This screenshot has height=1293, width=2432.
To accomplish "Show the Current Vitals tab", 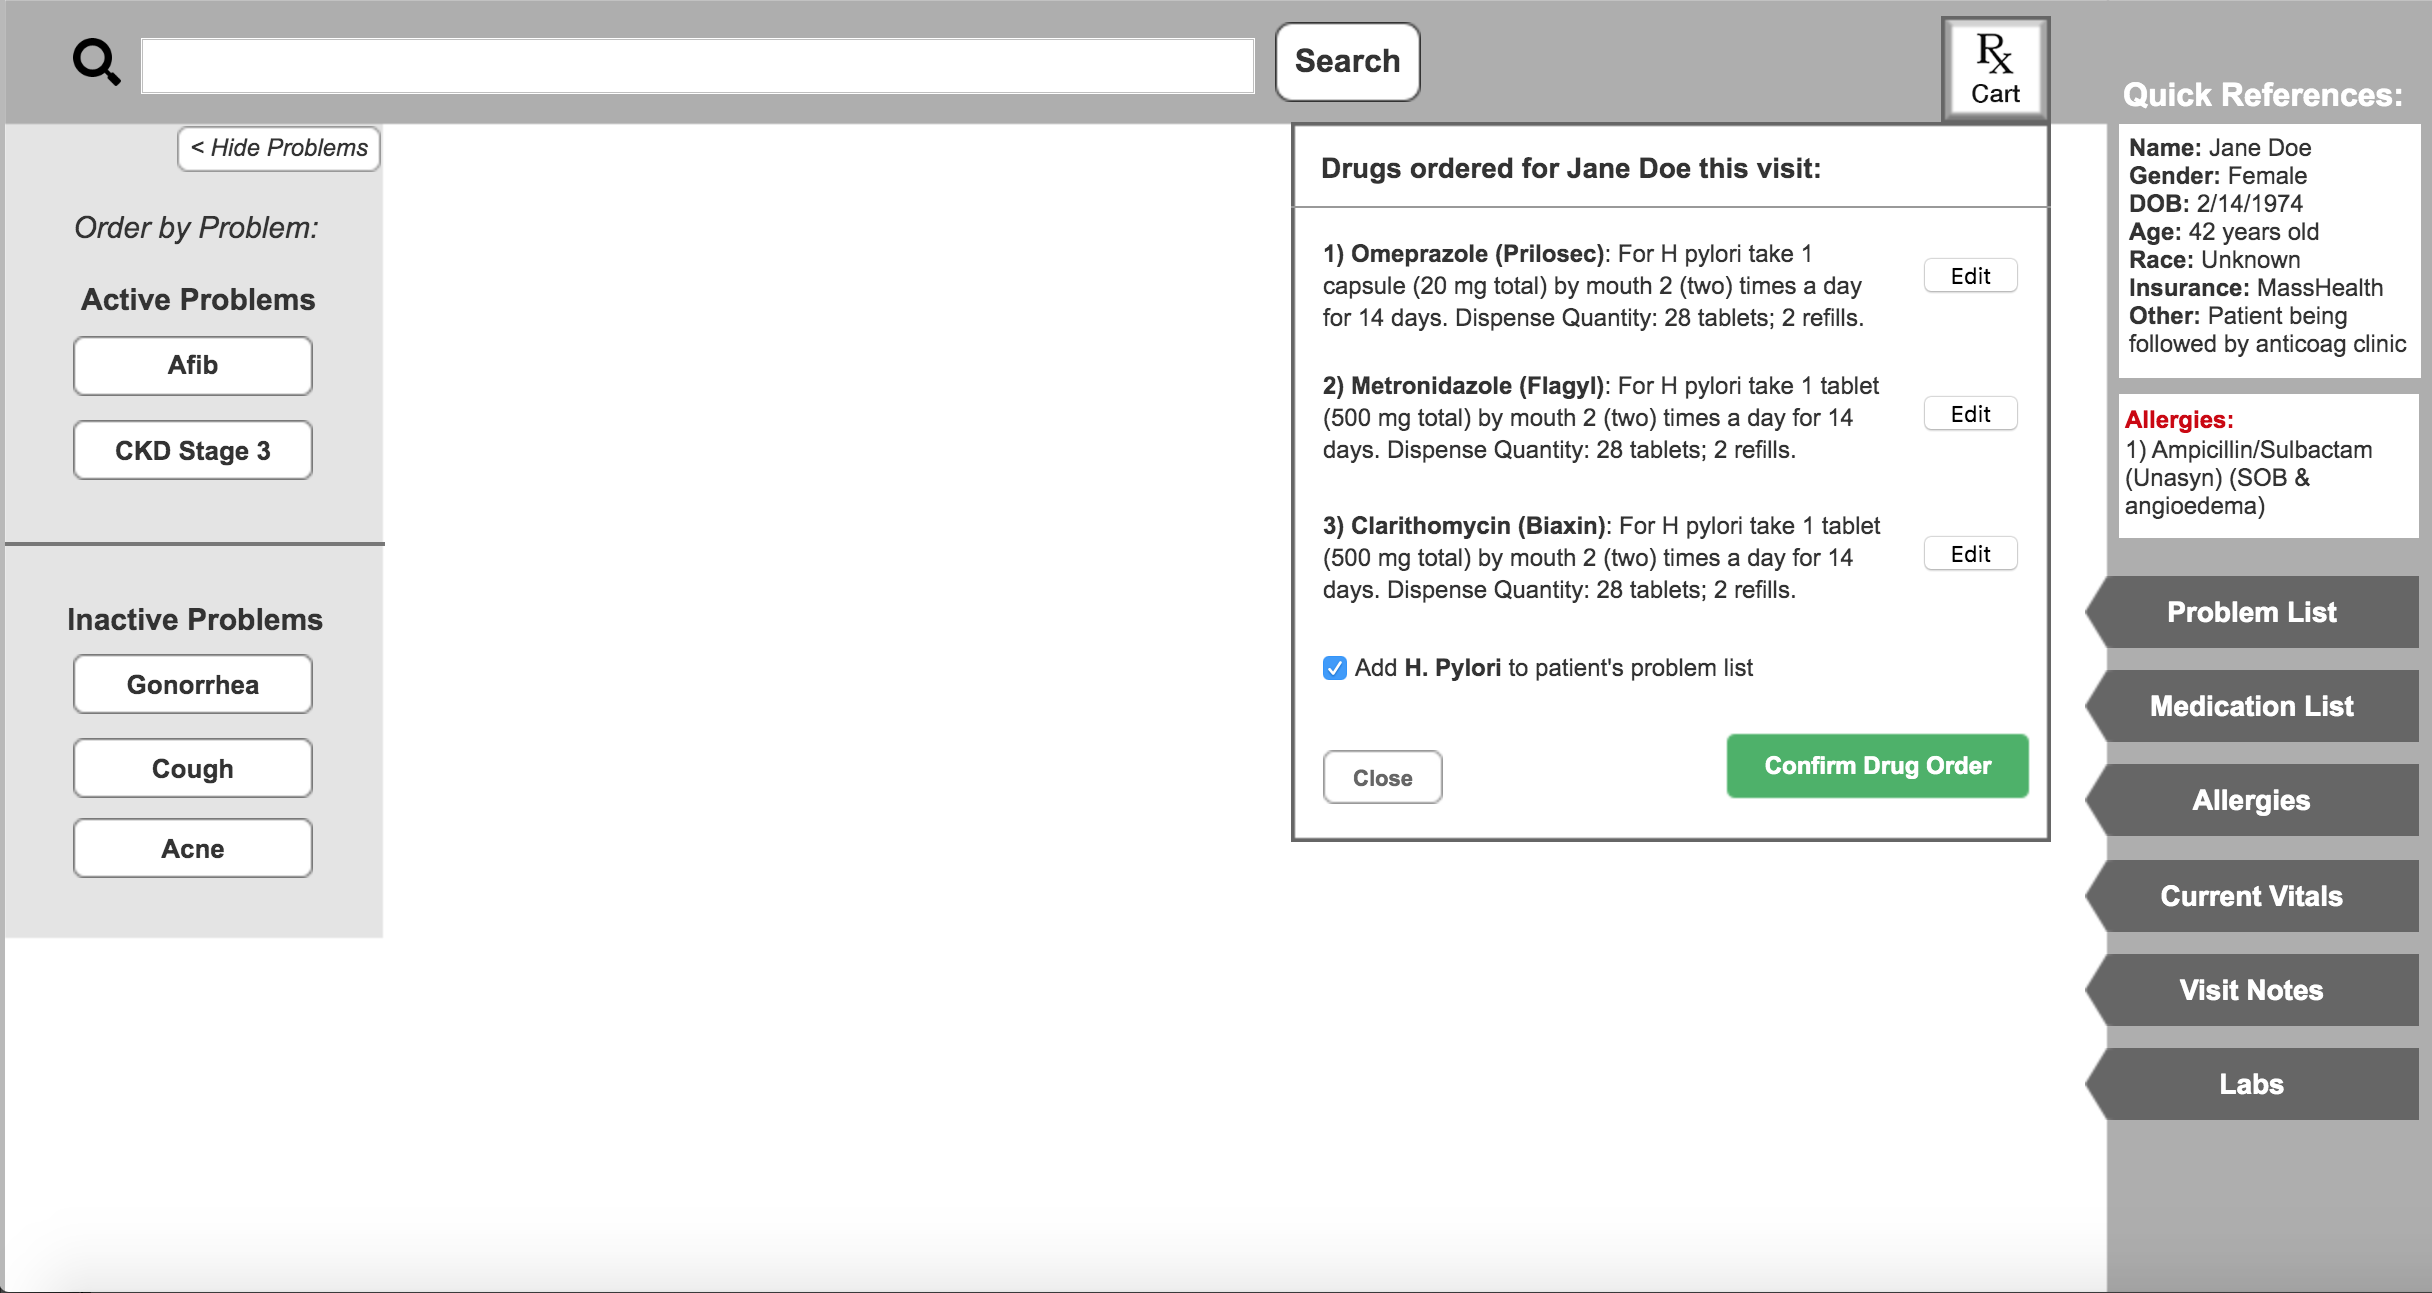I will pos(2251,896).
